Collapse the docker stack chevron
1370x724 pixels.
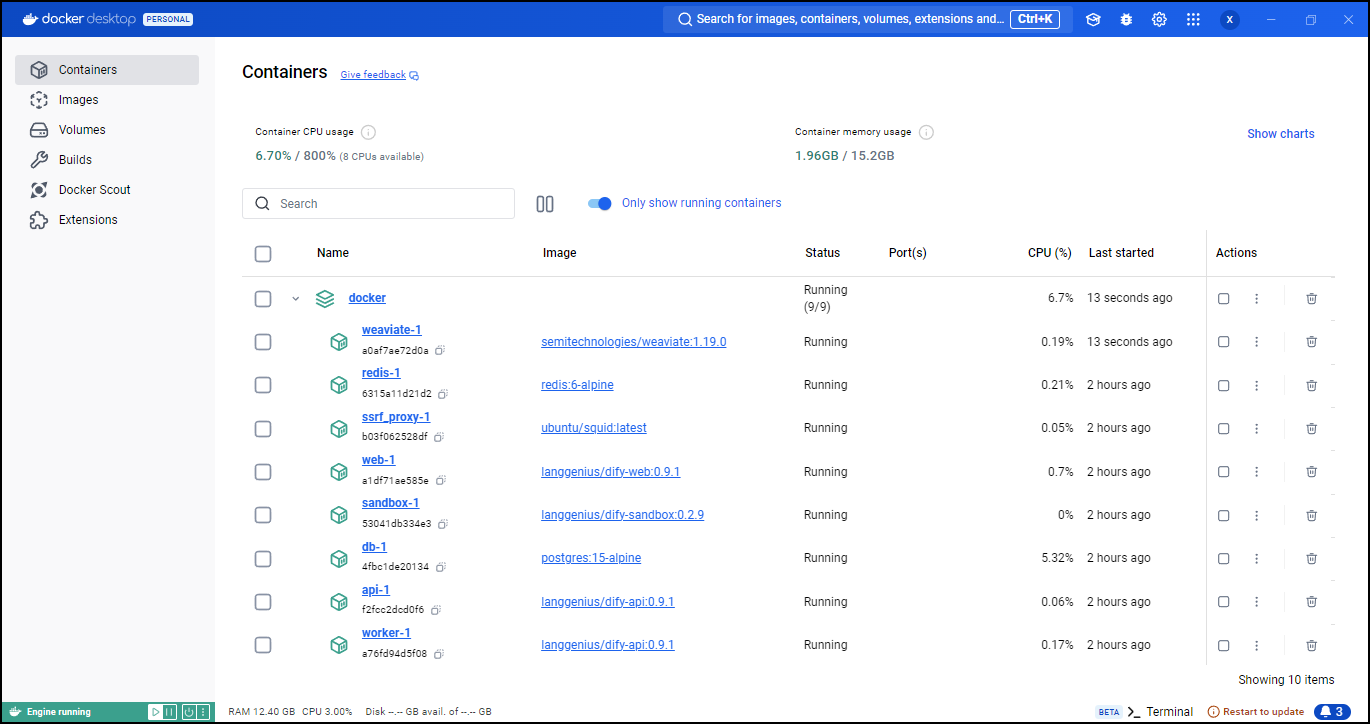pos(295,299)
